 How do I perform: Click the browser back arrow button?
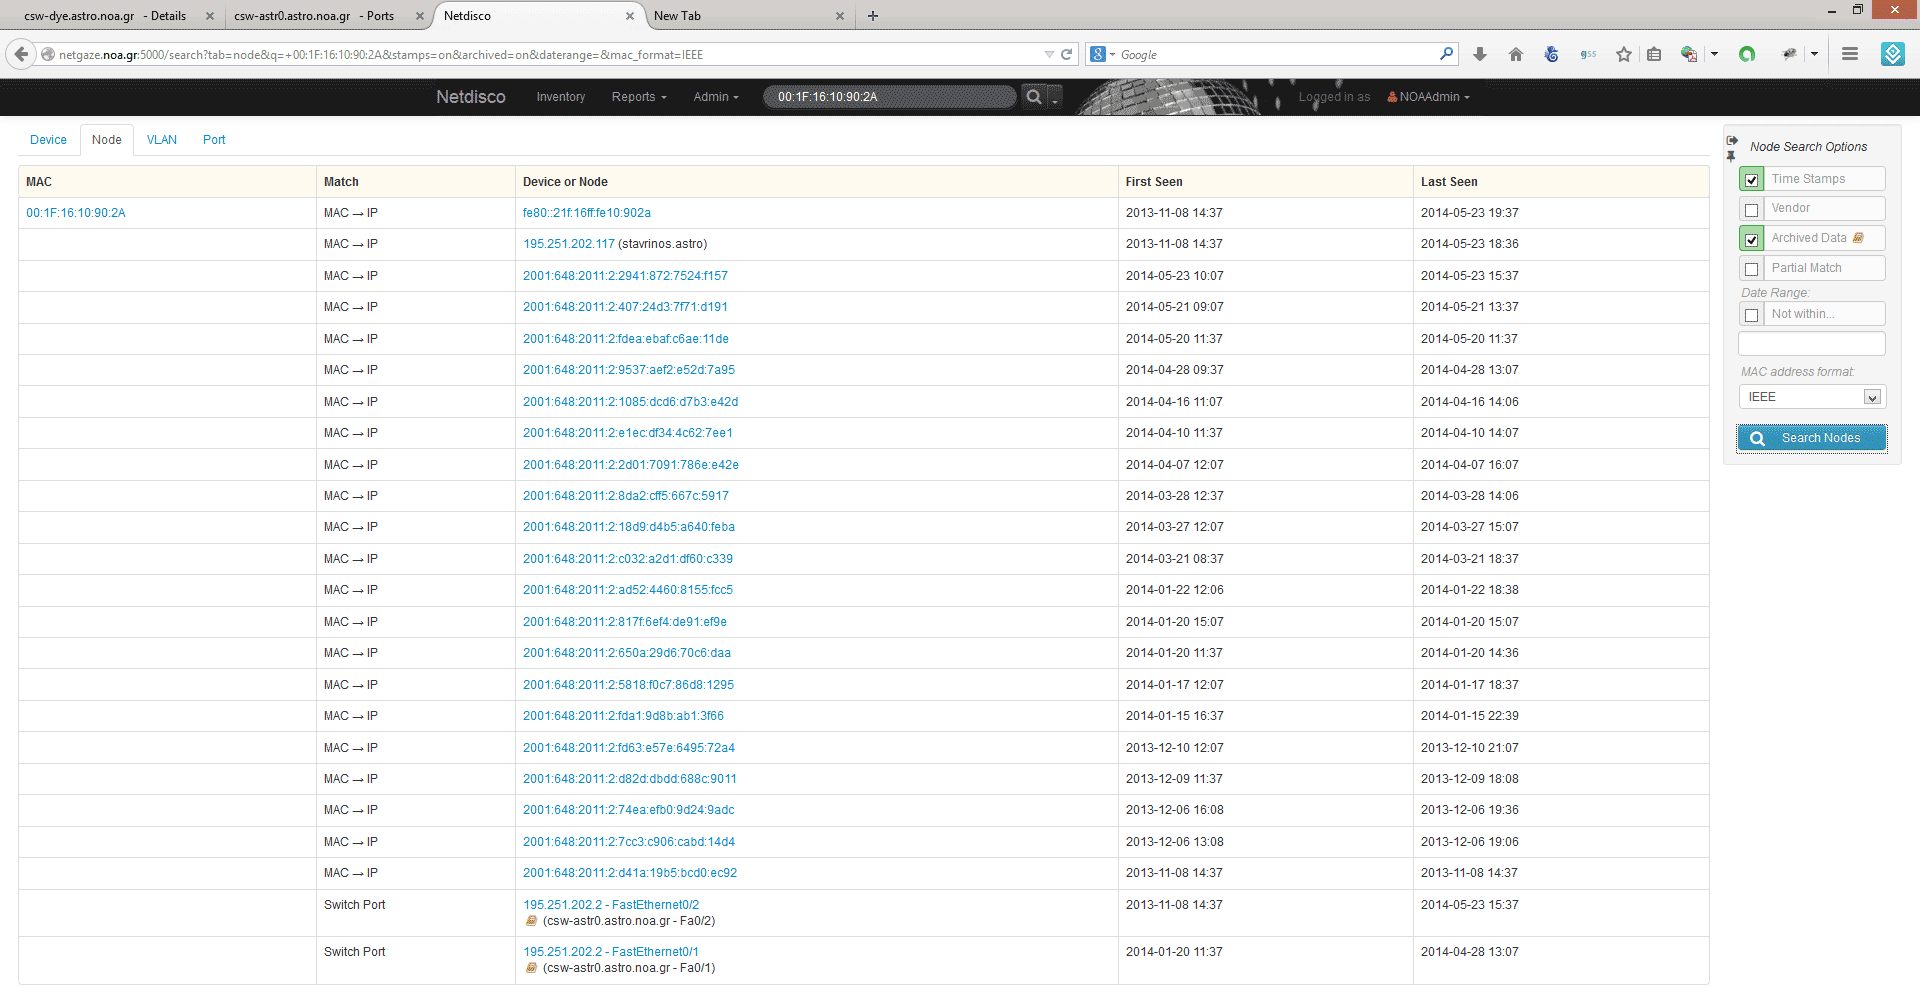click(x=21, y=54)
